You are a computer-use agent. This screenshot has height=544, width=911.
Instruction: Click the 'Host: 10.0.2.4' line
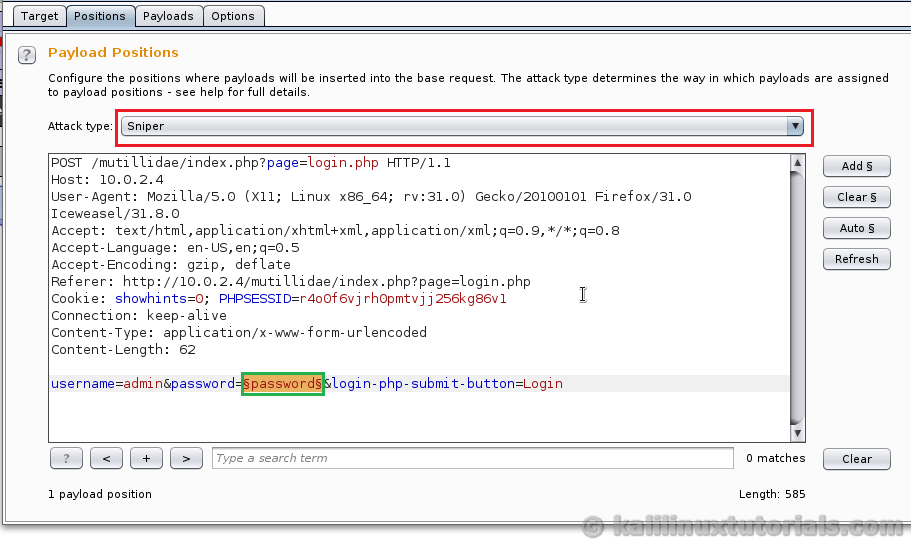point(107,180)
